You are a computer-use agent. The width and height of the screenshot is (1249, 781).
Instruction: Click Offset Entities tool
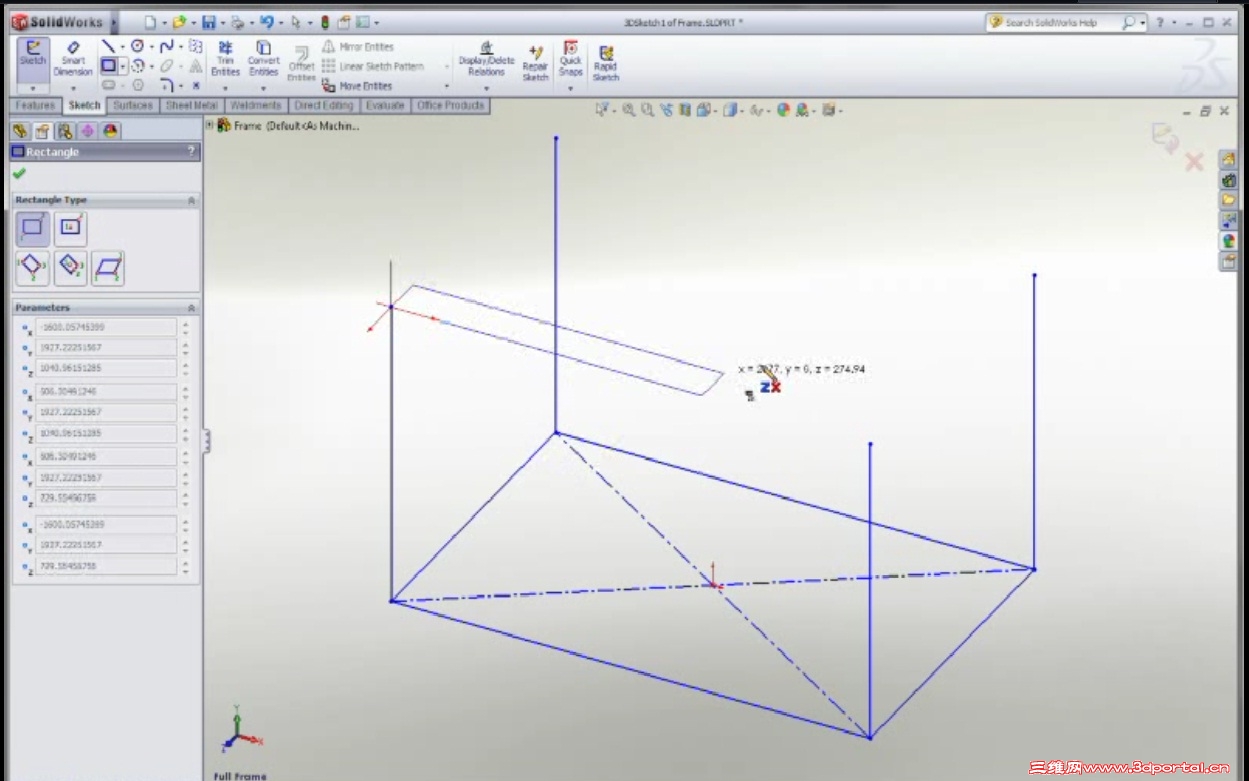click(301, 64)
